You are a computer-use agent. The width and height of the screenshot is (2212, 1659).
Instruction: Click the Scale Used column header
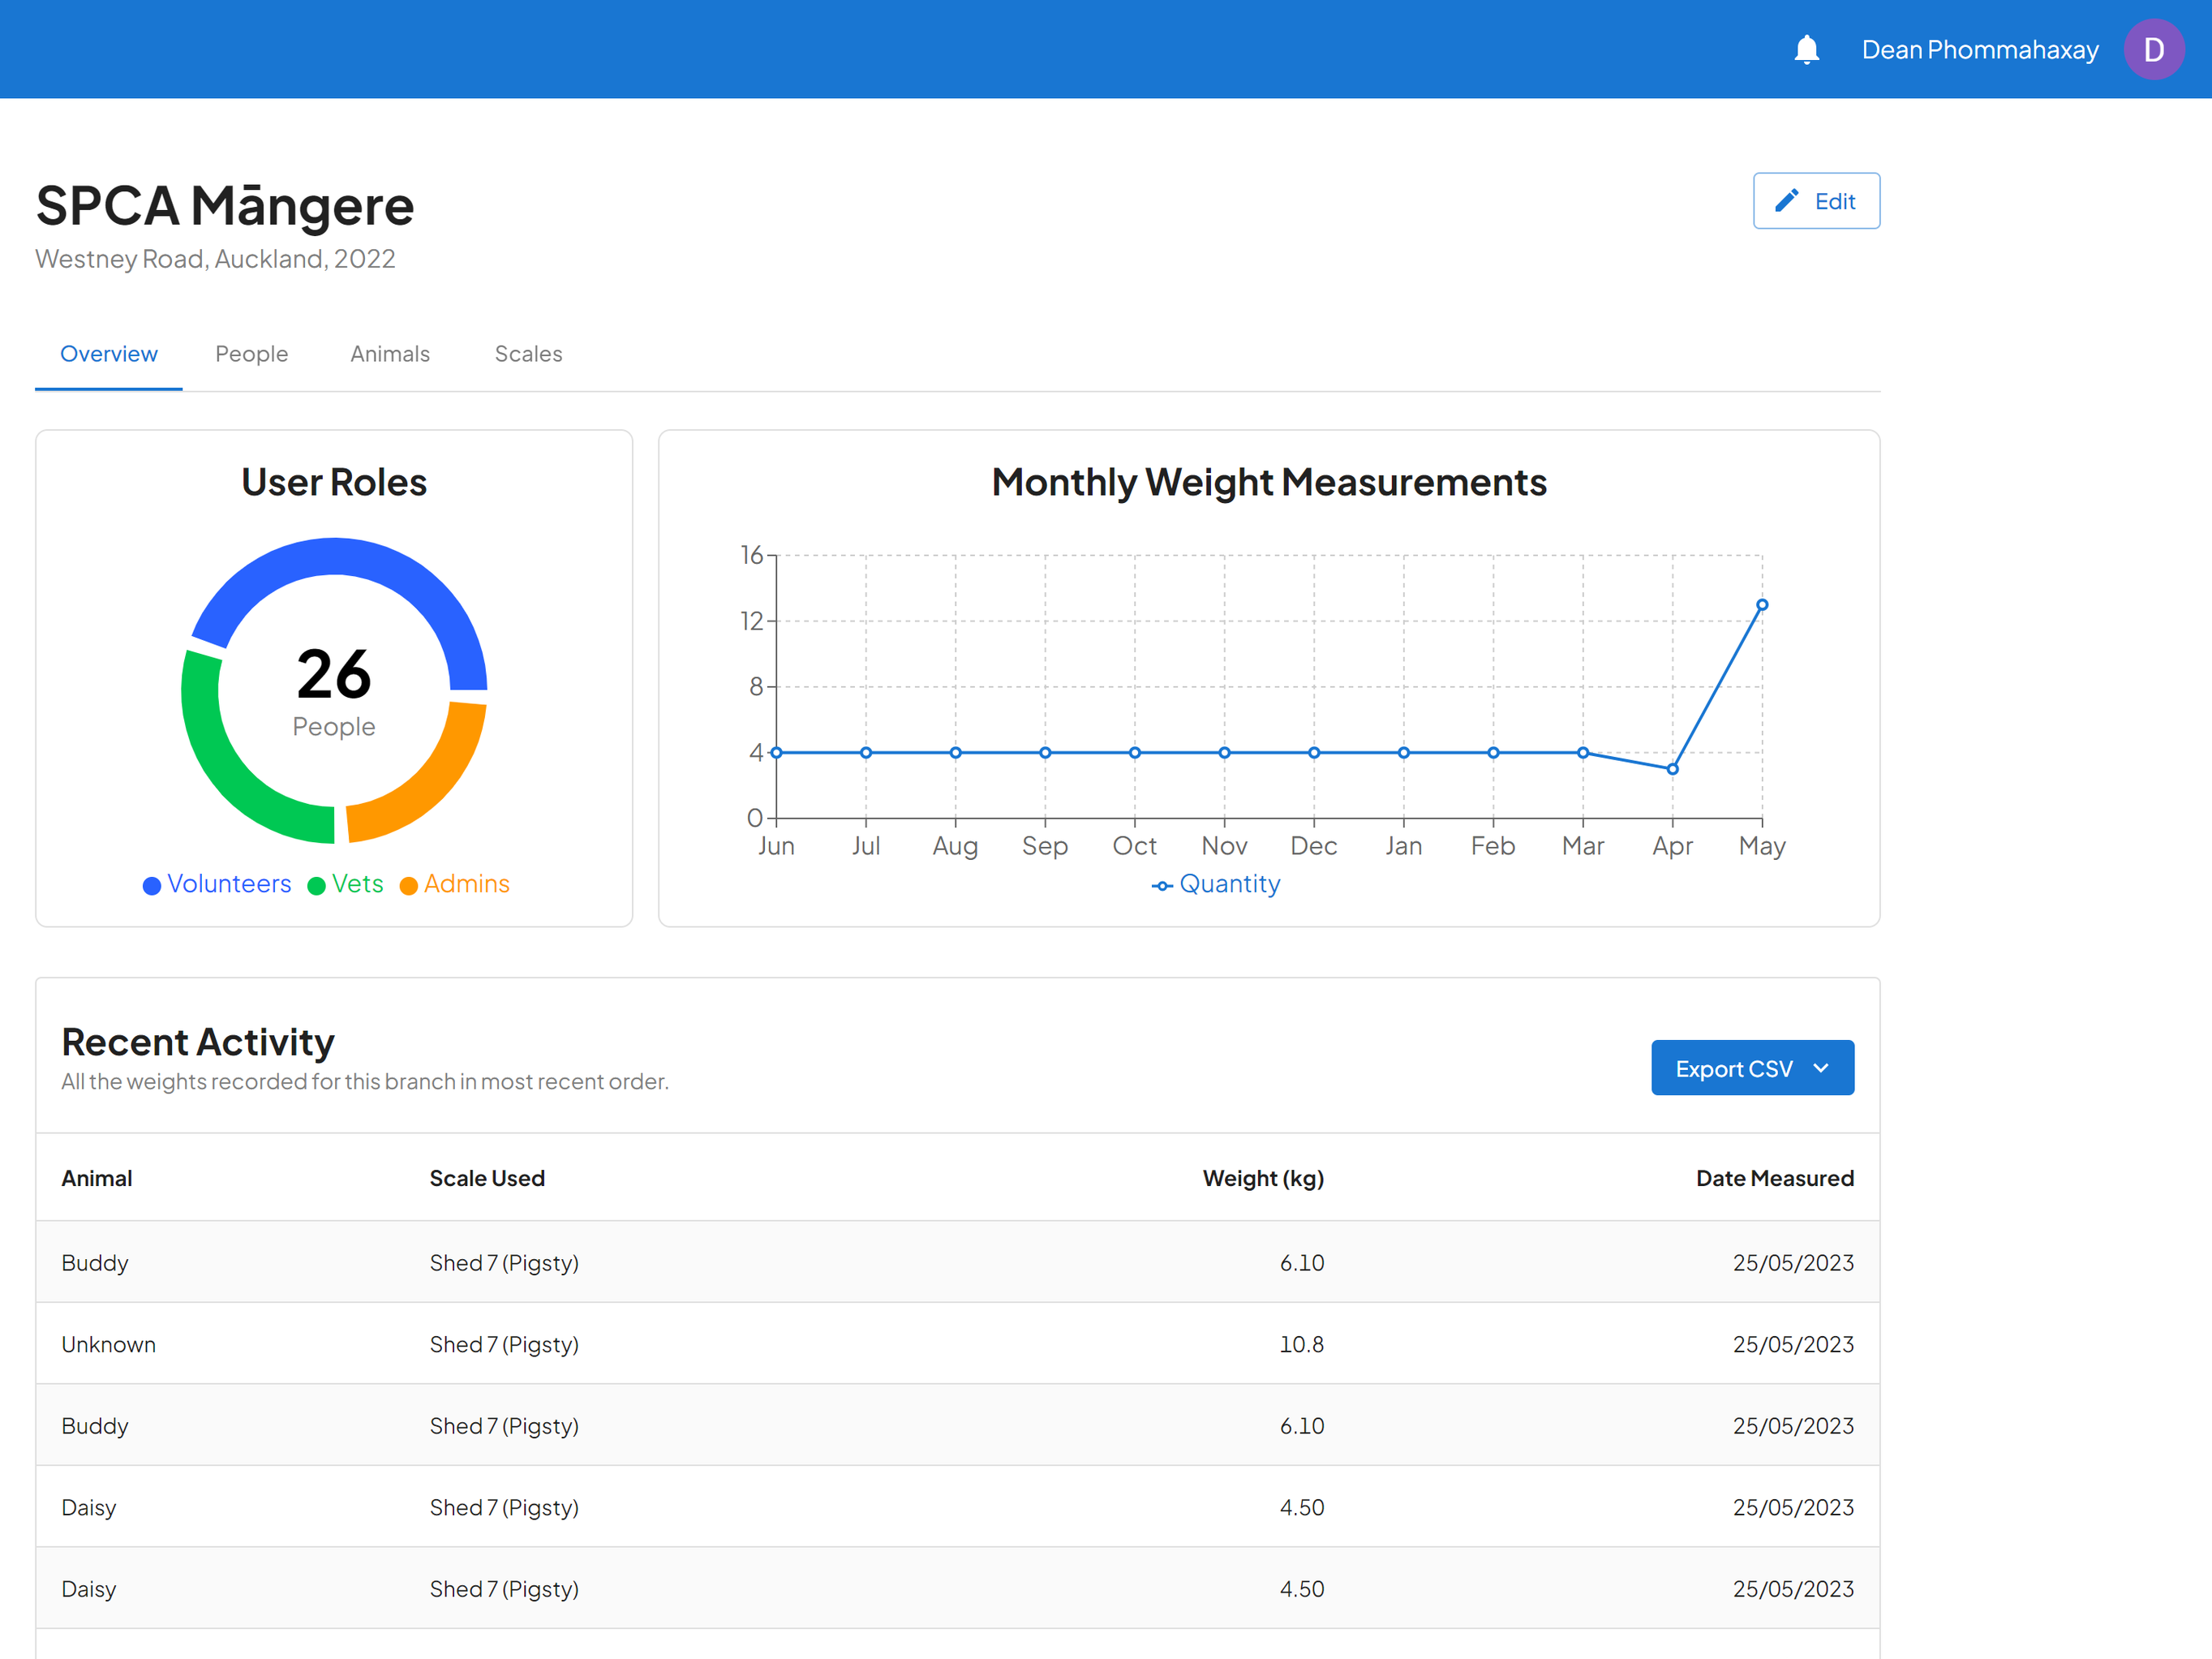[x=487, y=1178]
